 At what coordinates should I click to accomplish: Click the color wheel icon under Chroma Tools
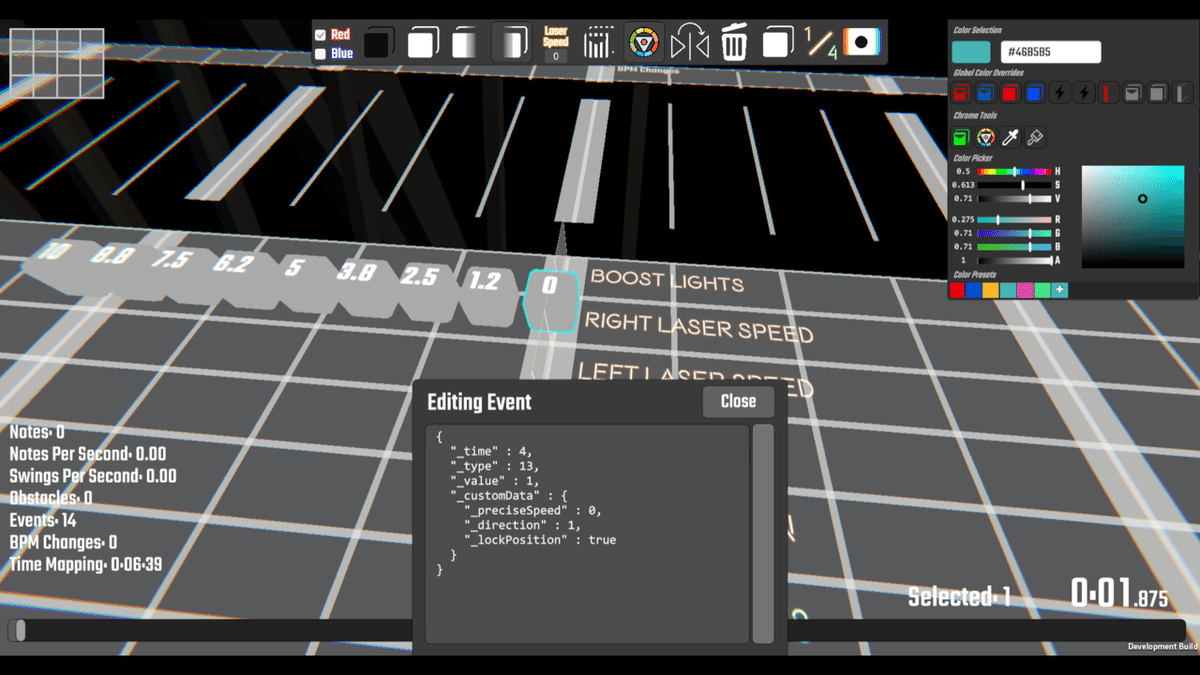[x=986, y=137]
